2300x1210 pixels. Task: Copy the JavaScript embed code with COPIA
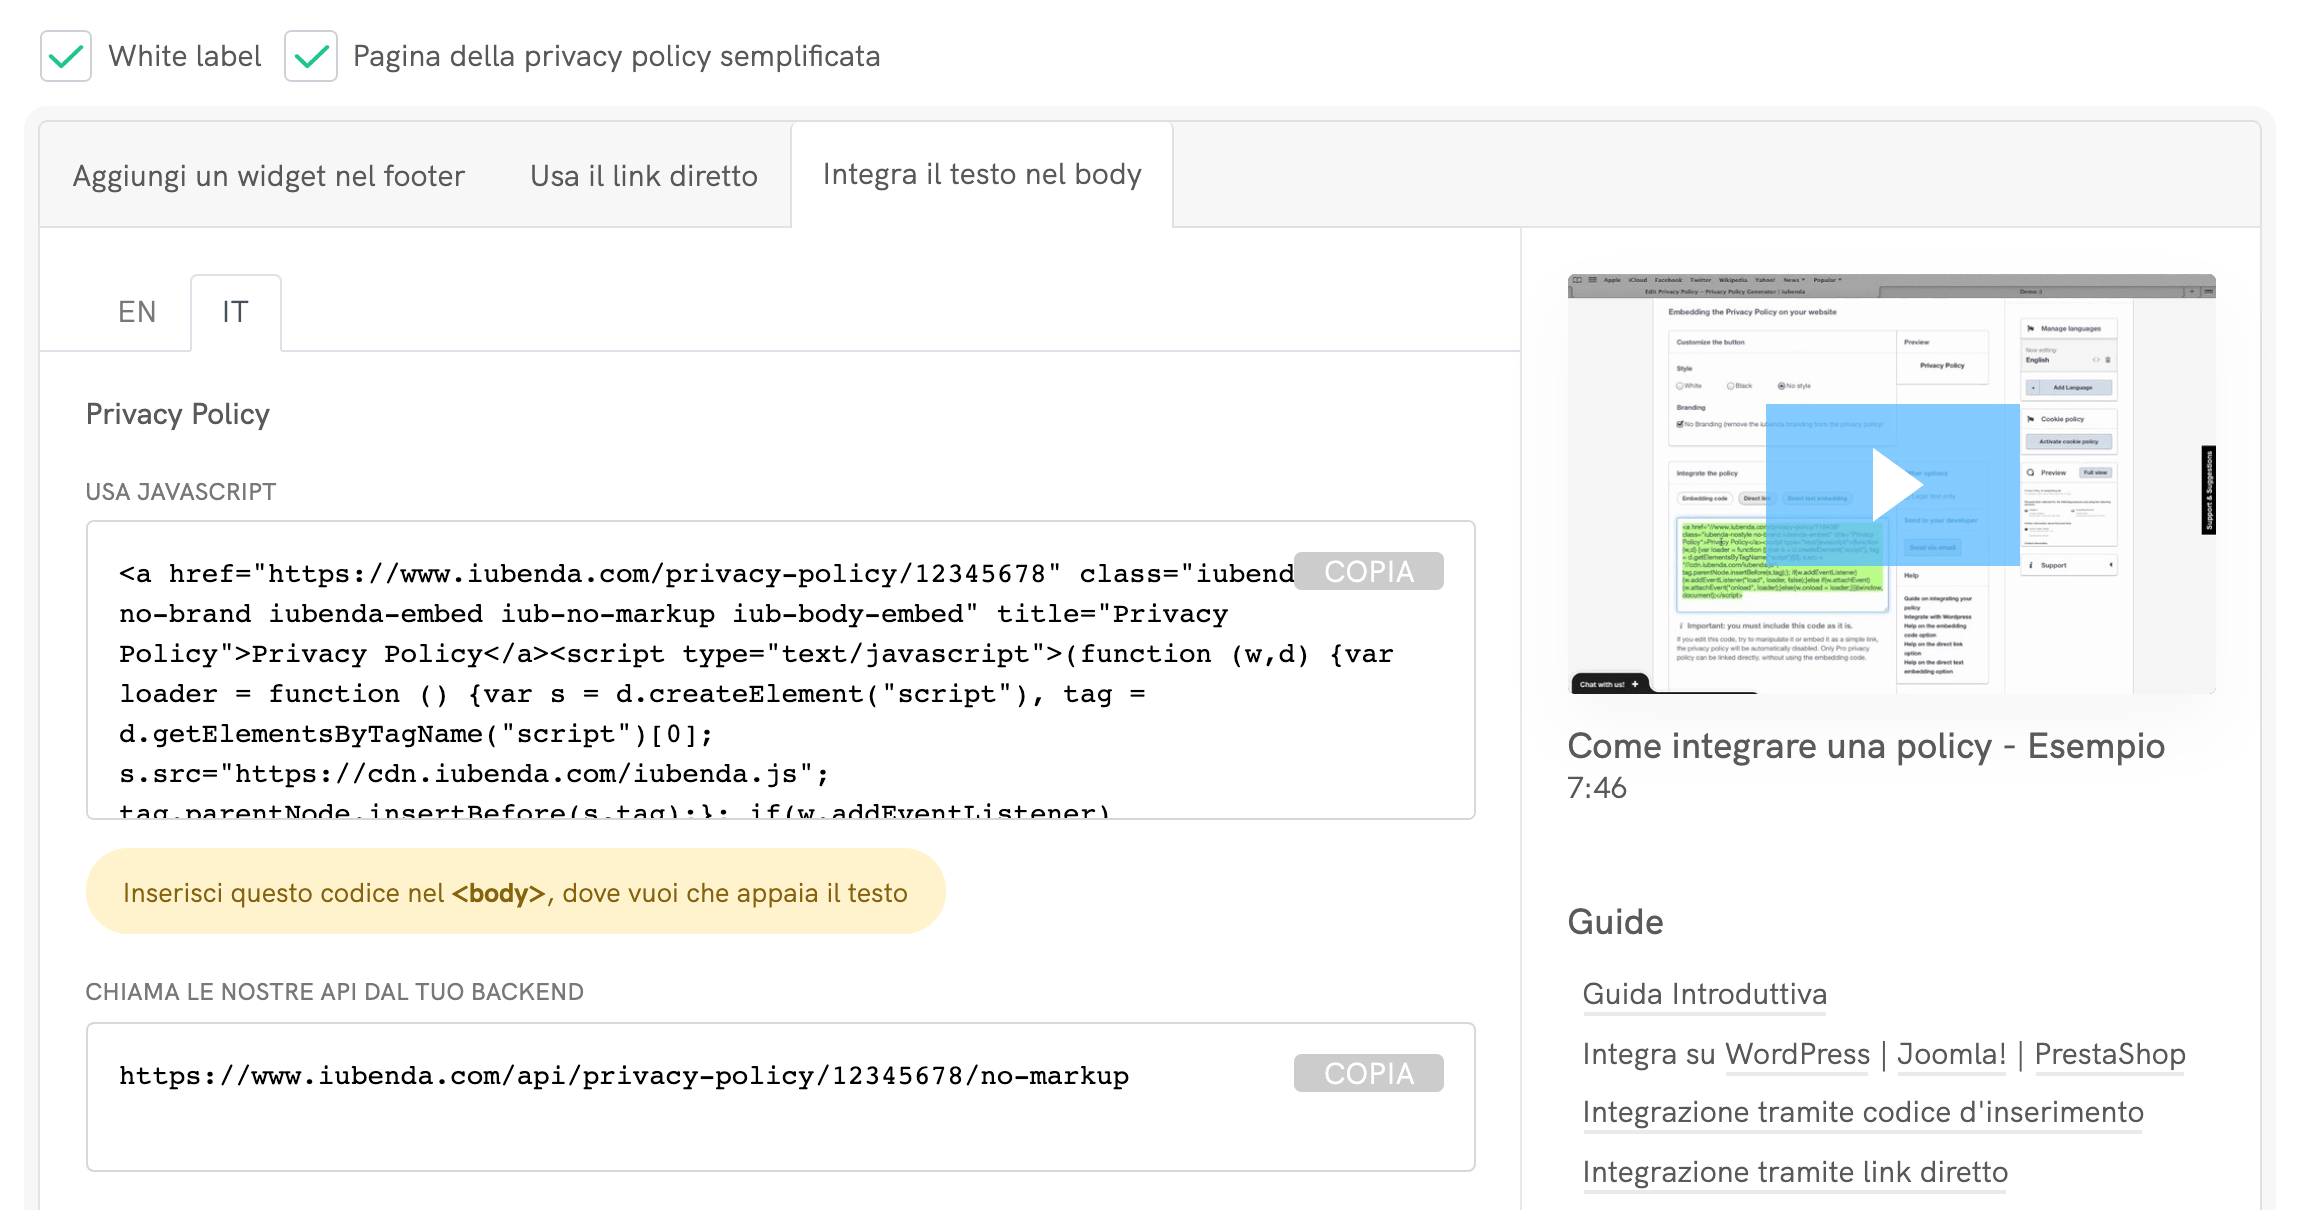point(1369,571)
